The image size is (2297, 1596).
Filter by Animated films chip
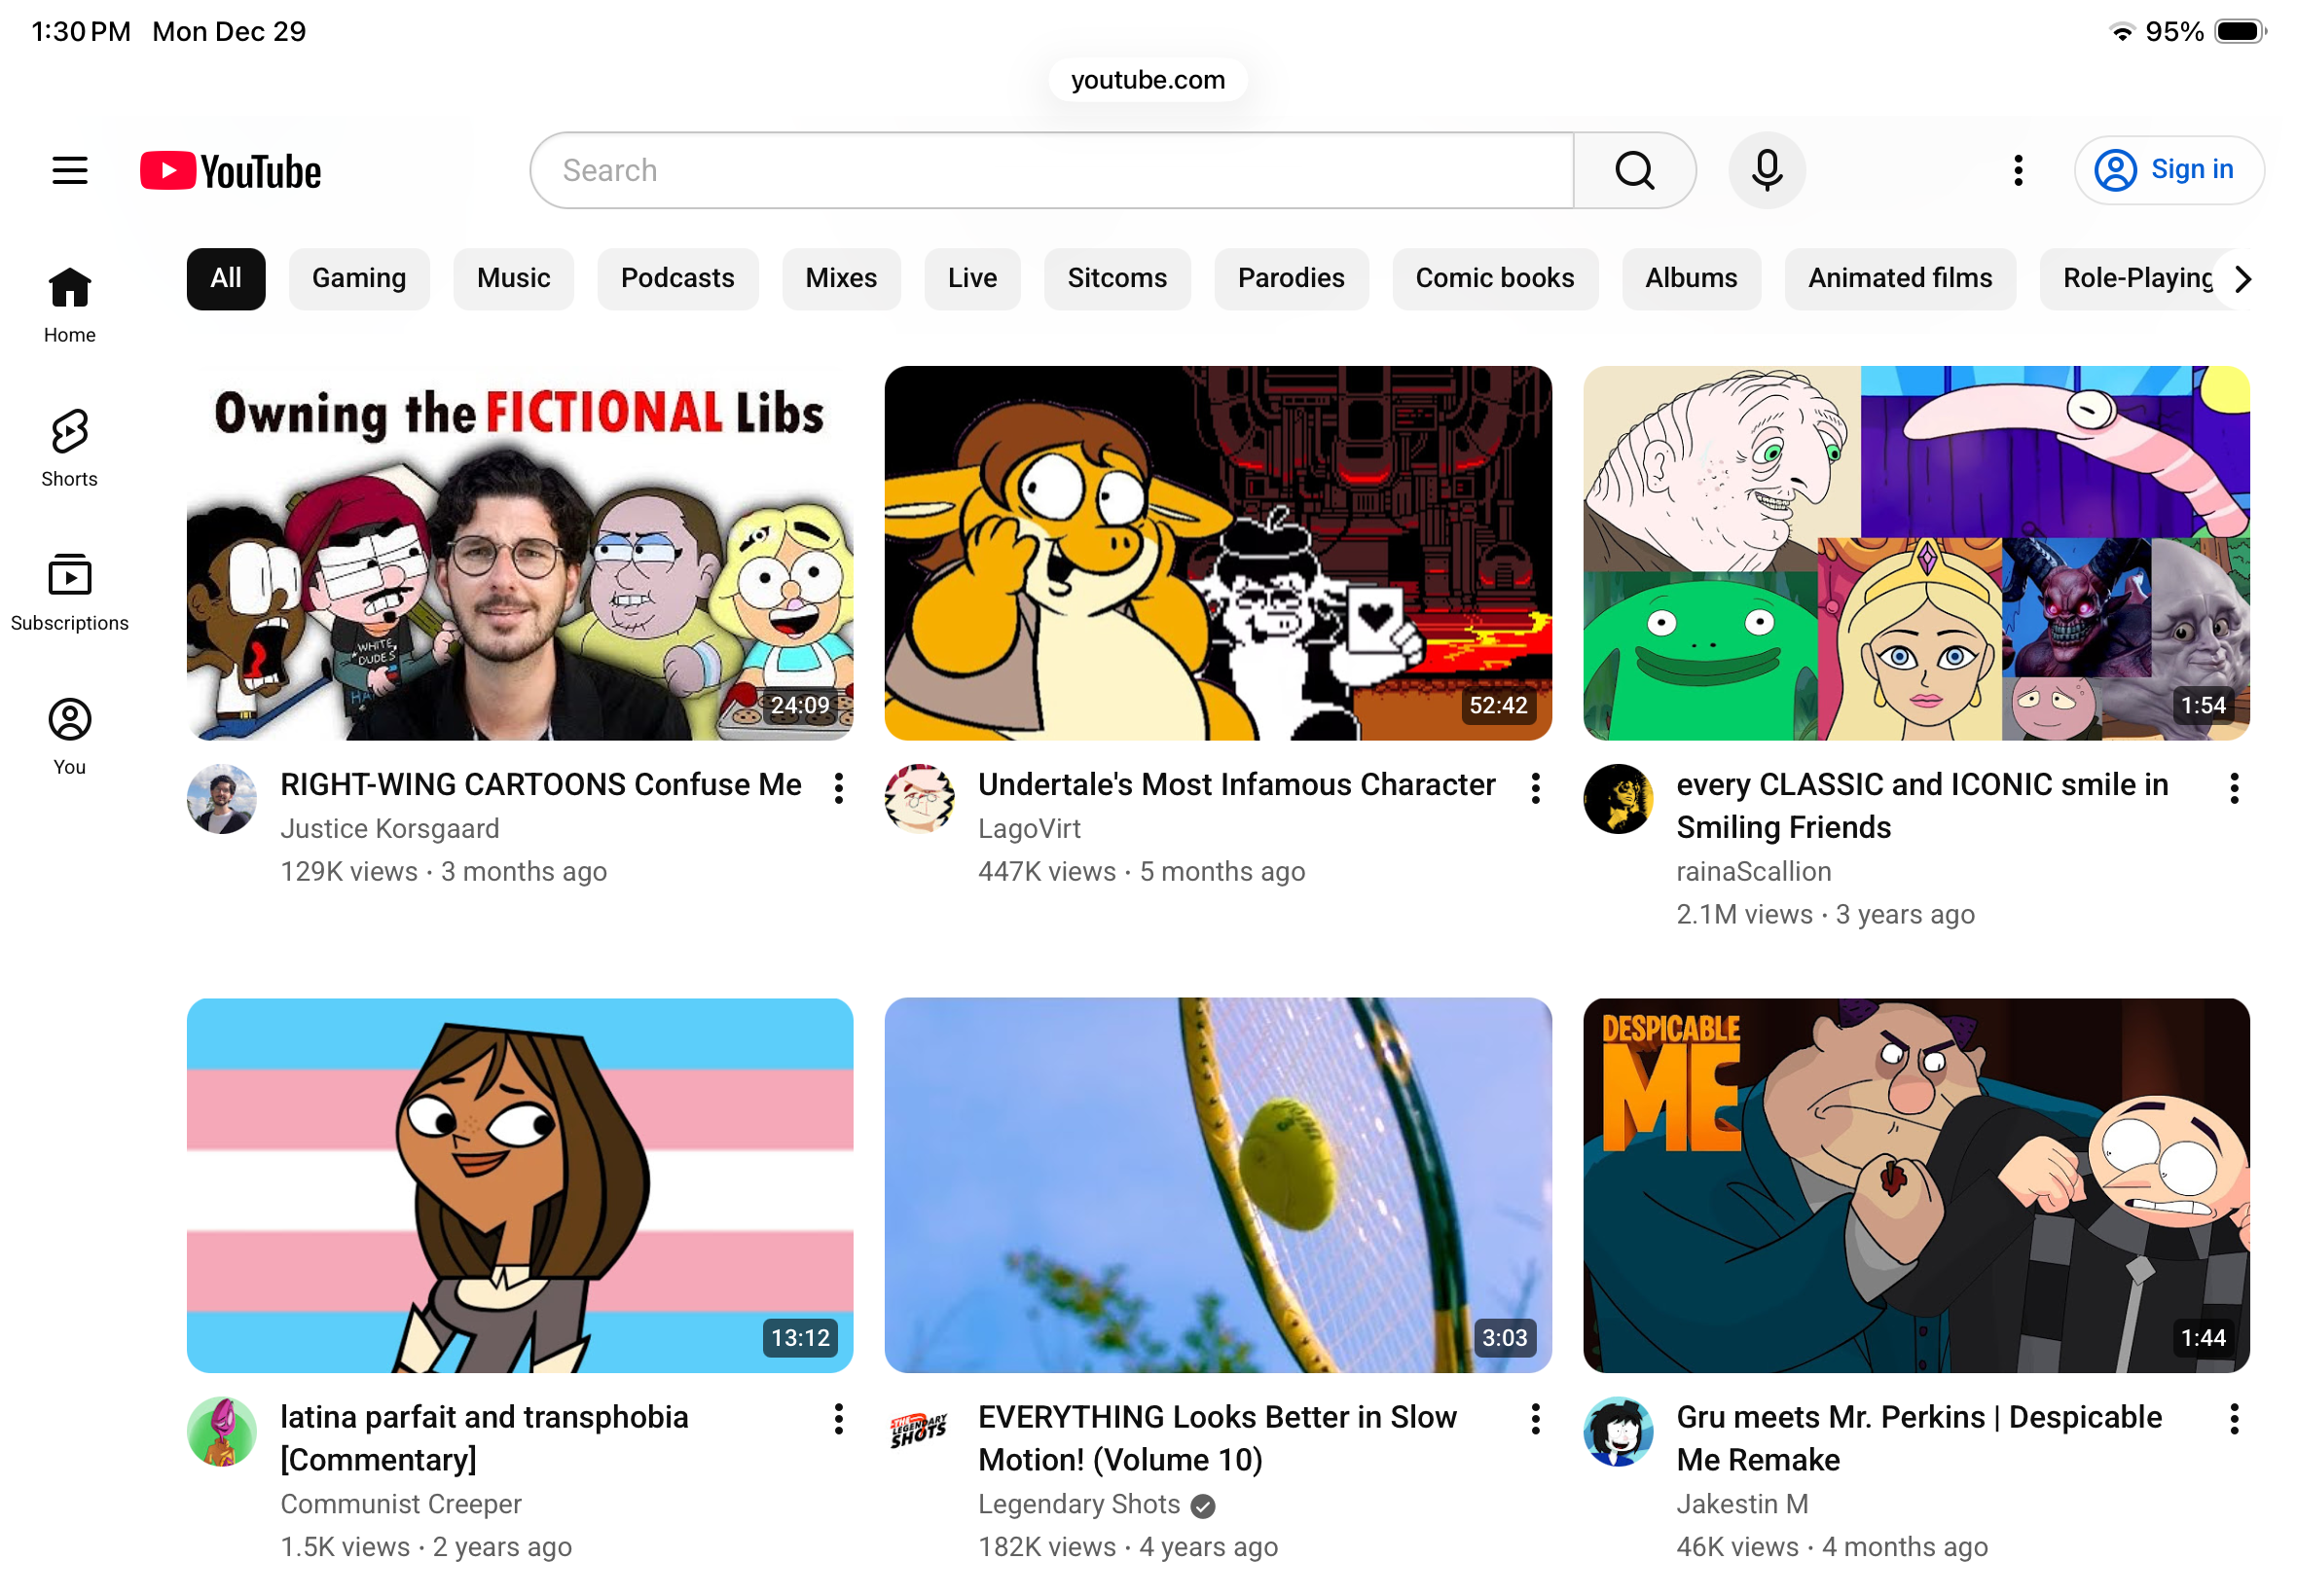tap(1899, 278)
